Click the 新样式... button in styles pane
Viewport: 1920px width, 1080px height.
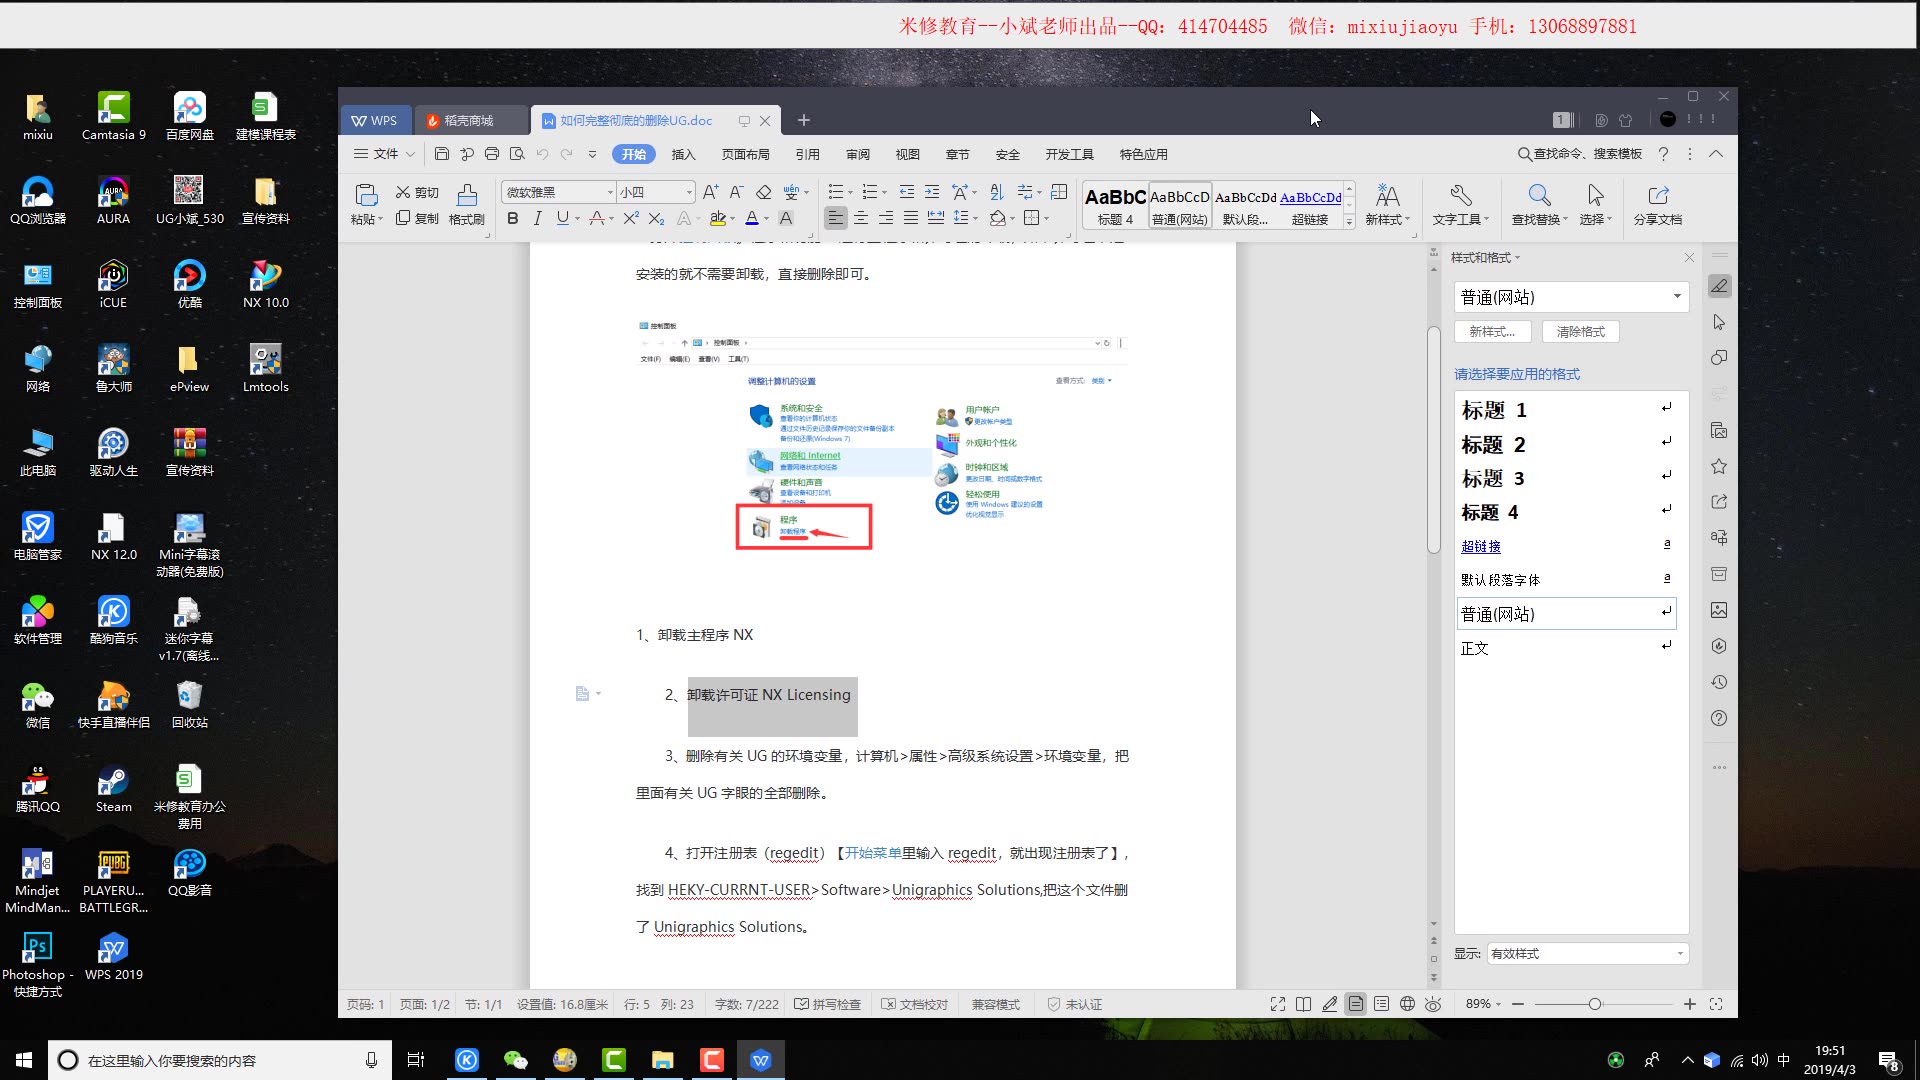click(1491, 332)
